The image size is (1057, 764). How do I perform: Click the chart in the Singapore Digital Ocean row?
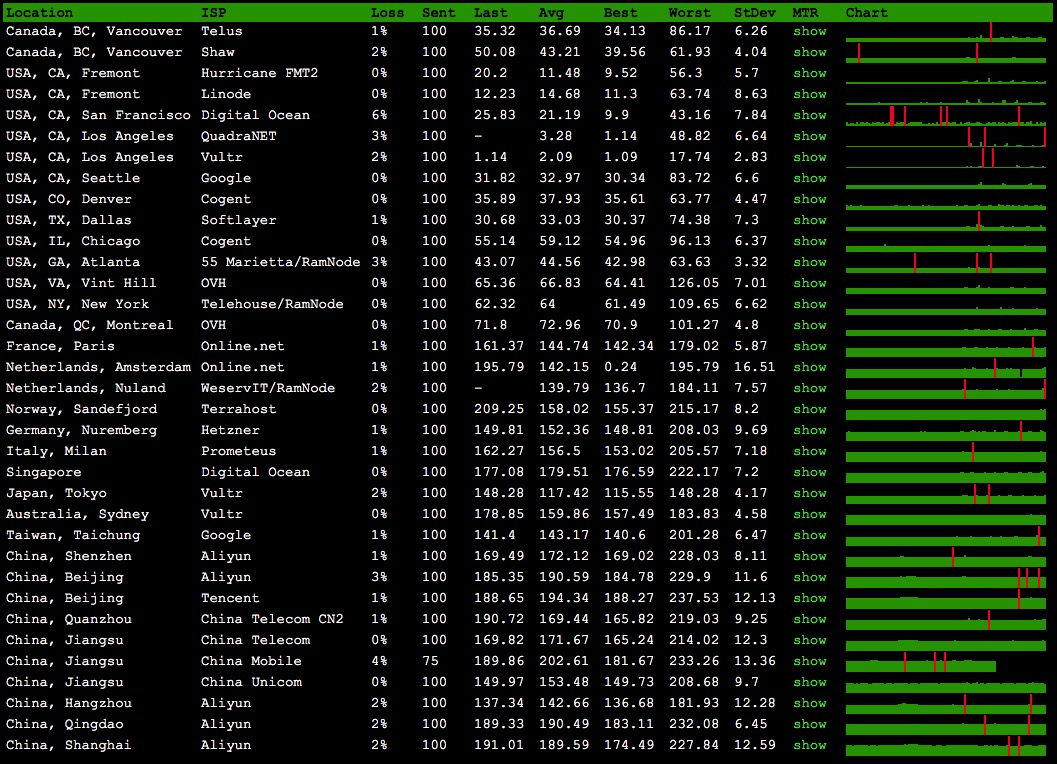[945, 473]
